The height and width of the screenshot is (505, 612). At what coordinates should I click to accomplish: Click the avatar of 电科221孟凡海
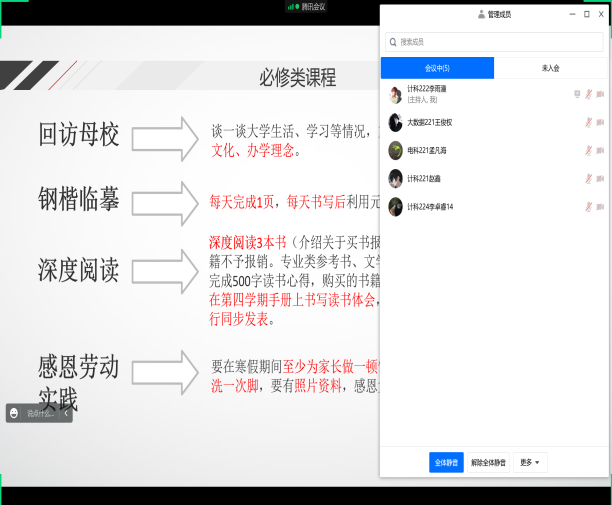[x=396, y=150]
